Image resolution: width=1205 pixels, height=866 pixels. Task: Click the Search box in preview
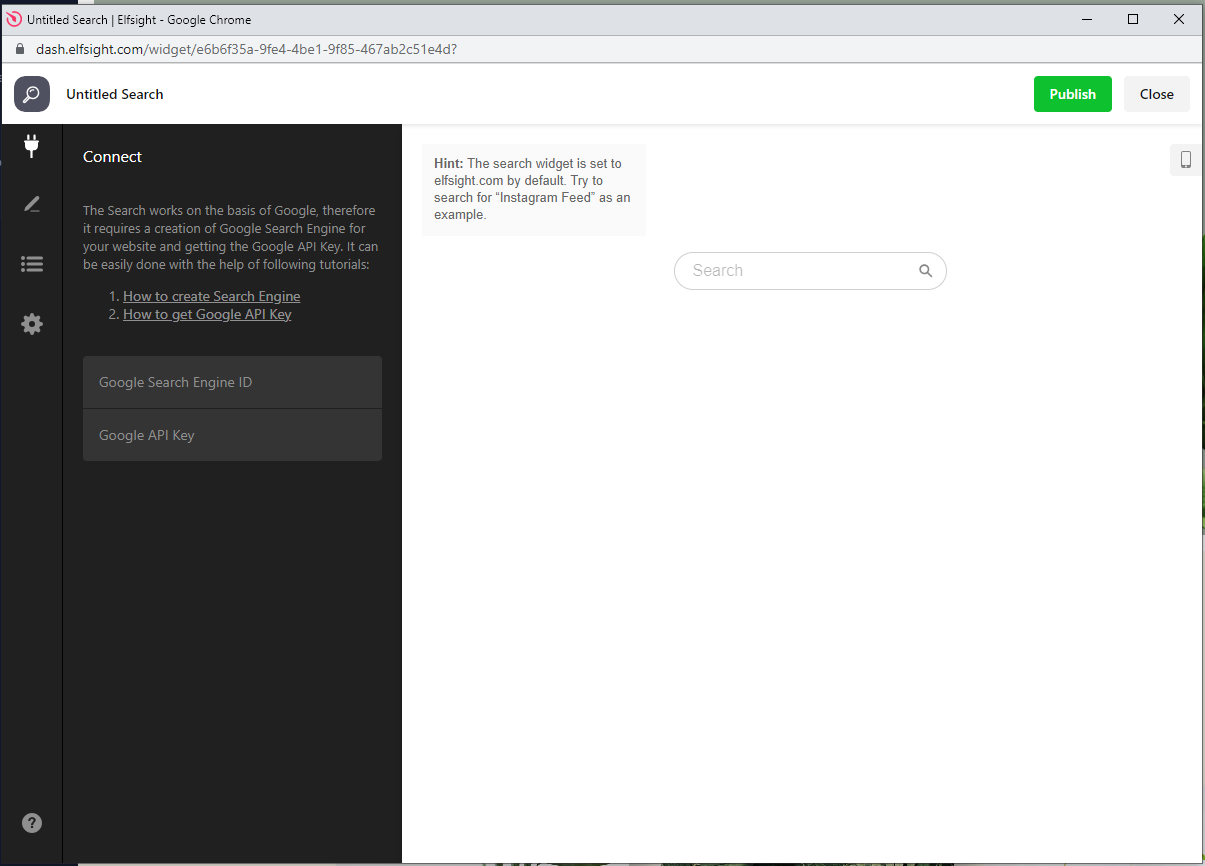(810, 271)
